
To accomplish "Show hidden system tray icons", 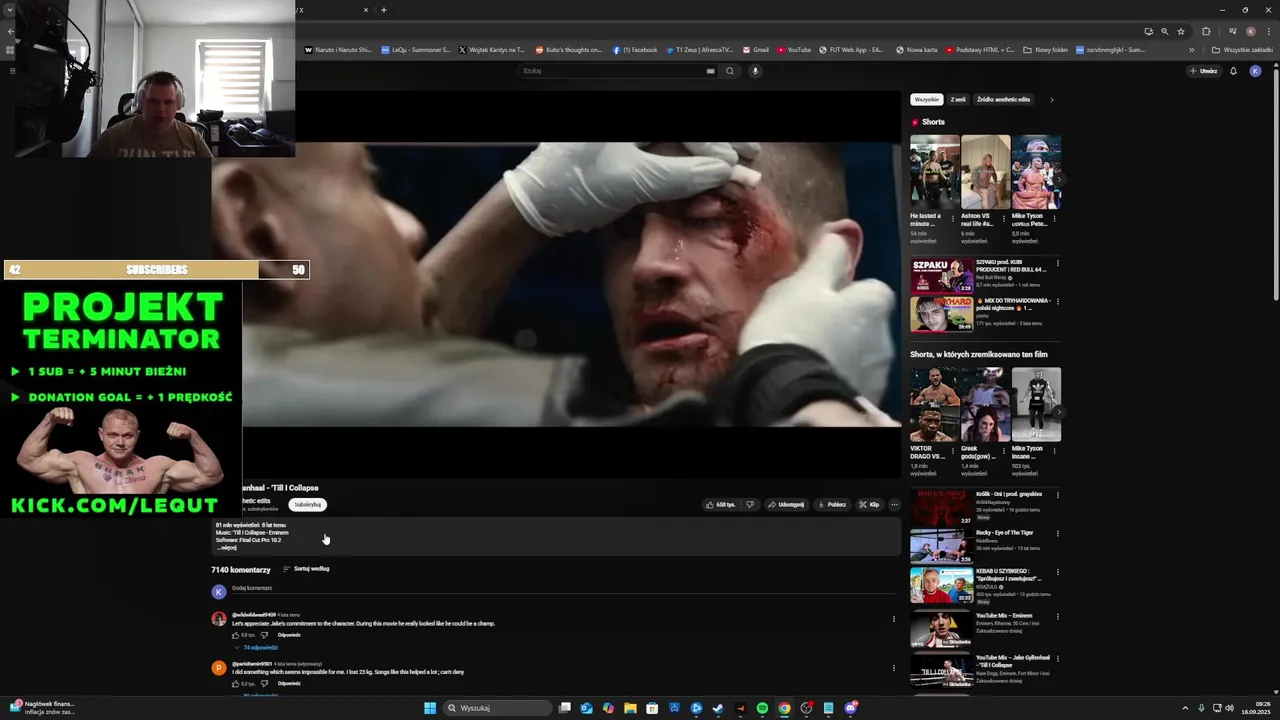I will [x=1185, y=708].
